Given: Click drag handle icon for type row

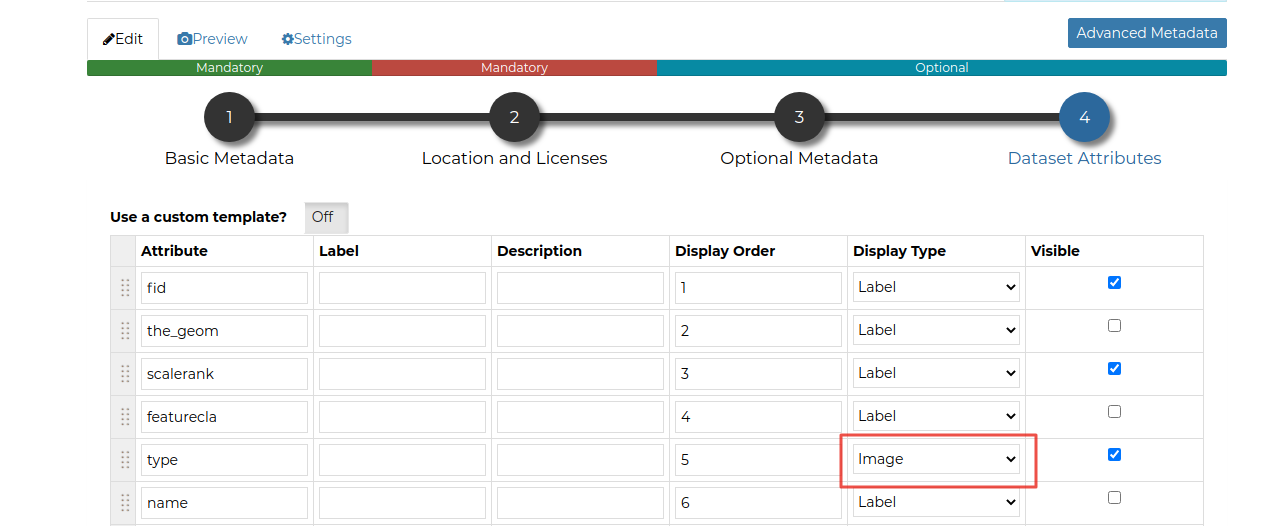Looking at the screenshot, I should (x=125, y=460).
